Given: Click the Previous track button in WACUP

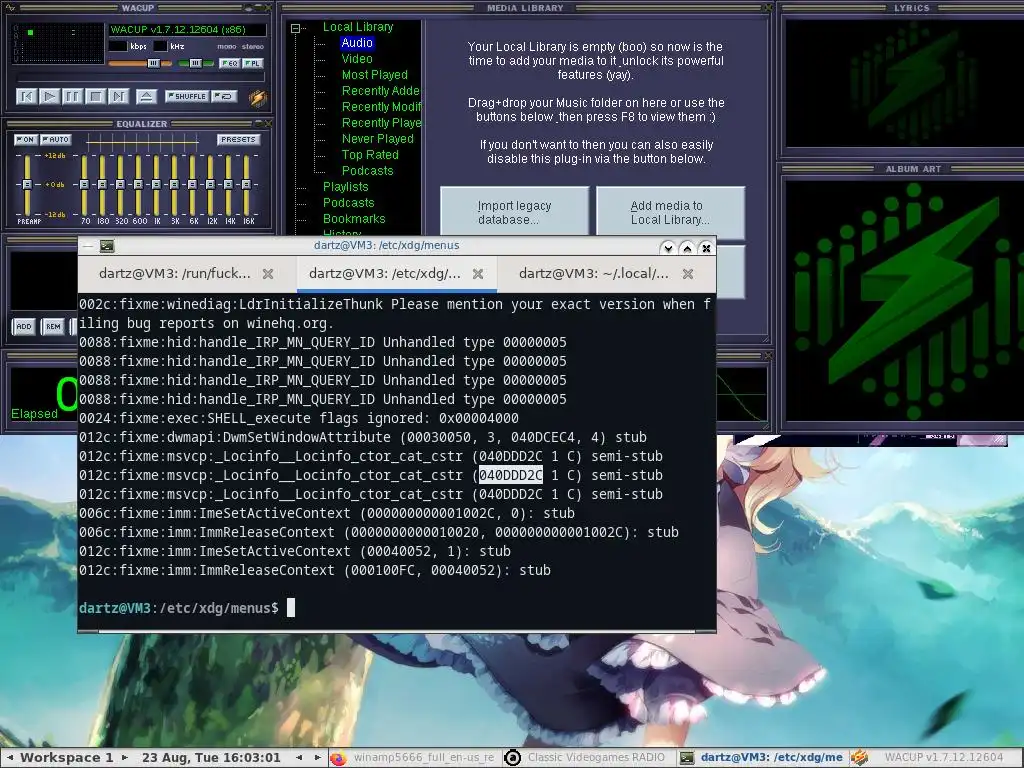Looking at the screenshot, I should click(x=25, y=97).
